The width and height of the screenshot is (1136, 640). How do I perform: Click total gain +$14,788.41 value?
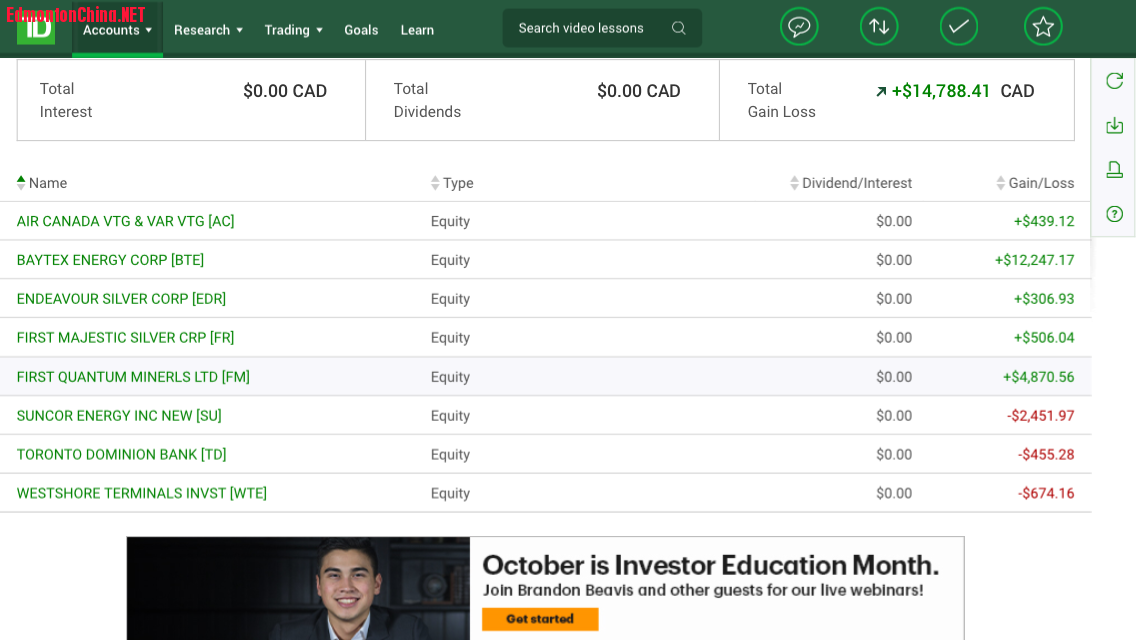tap(940, 91)
